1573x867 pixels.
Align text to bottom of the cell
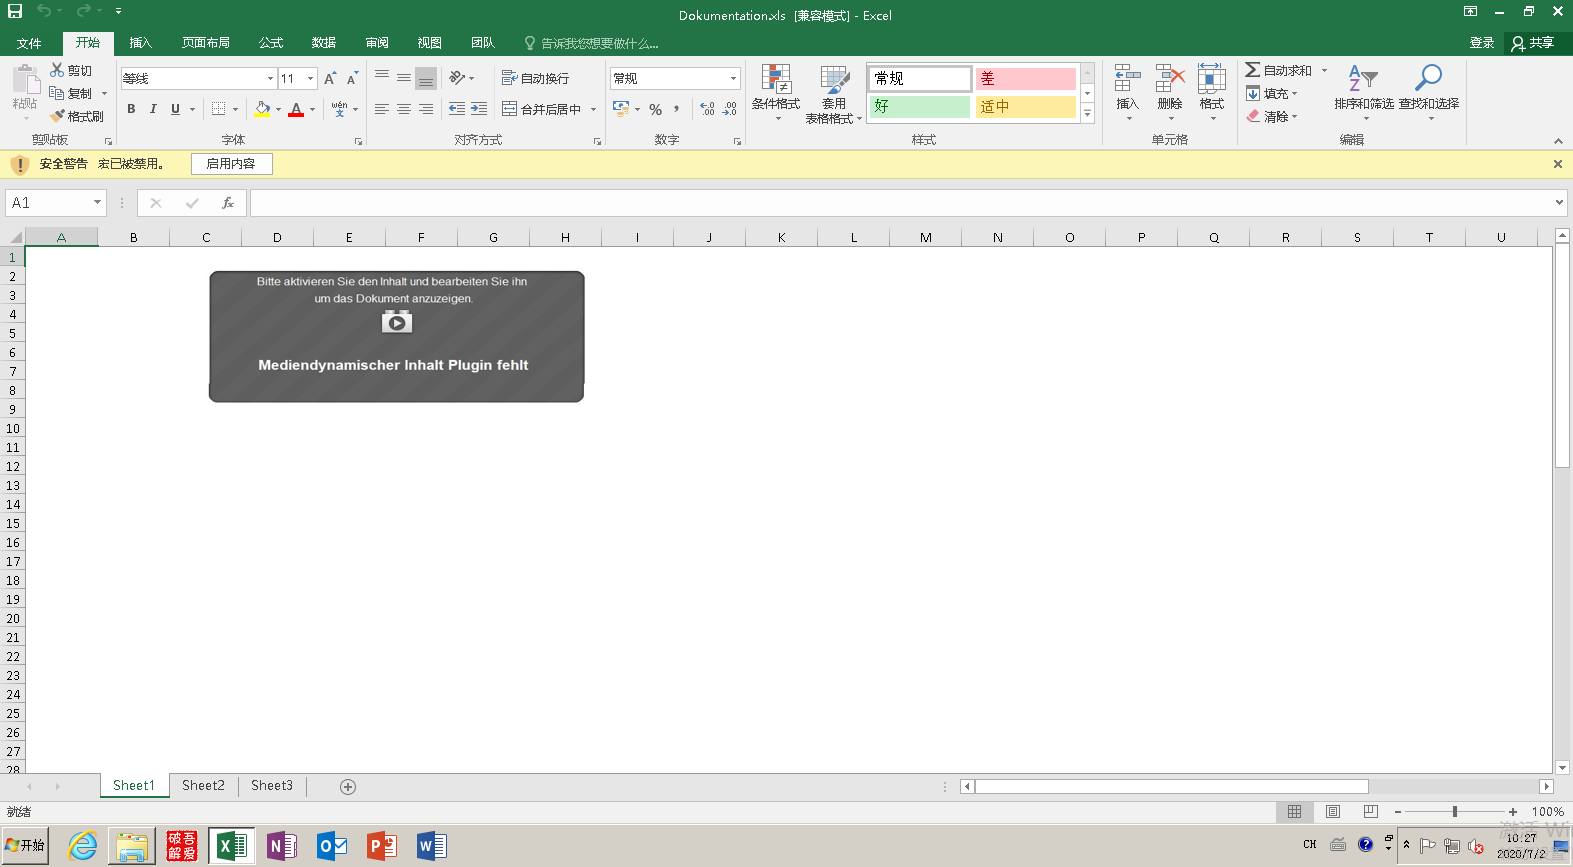click(x=426, y=78)
